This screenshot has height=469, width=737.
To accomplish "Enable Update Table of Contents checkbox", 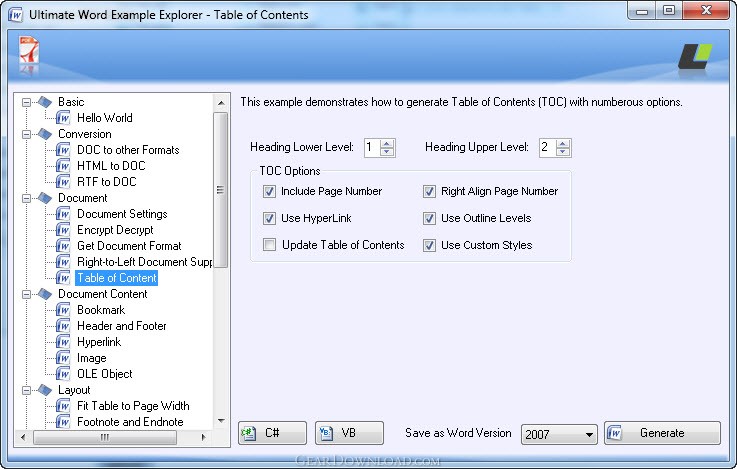I will [x=269, y=245].
